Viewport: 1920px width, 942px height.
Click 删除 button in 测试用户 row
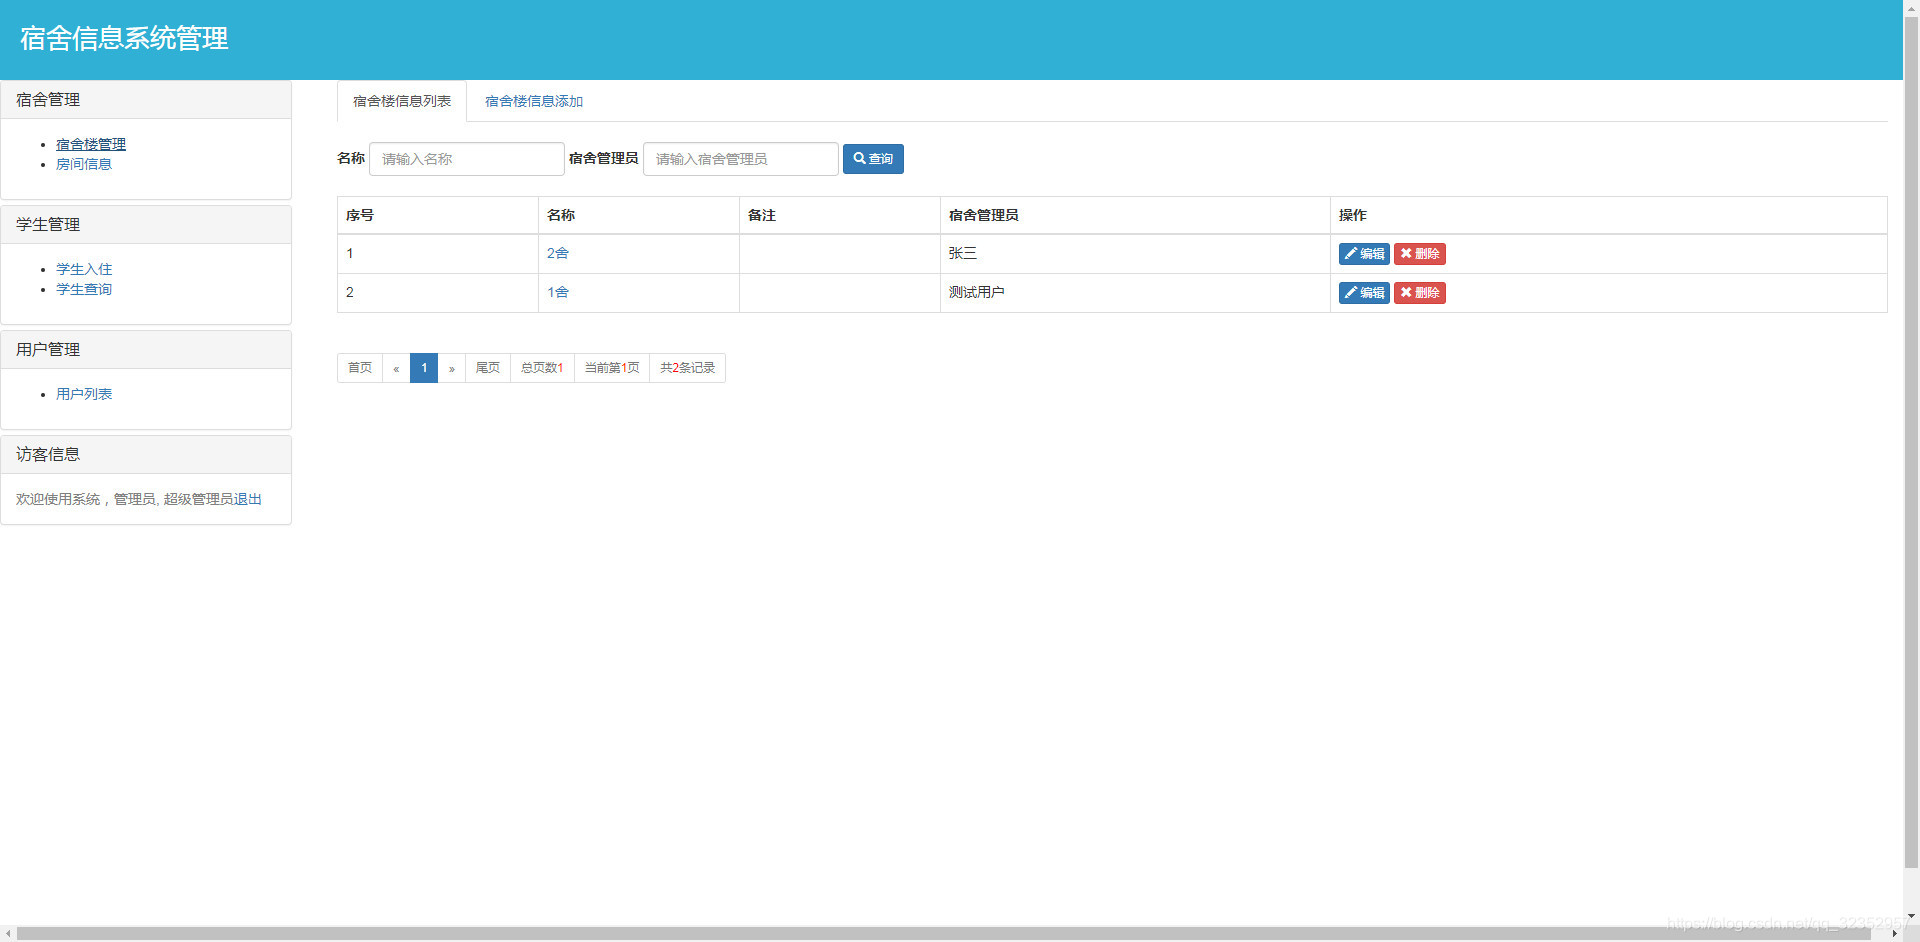(x=1420, y=293)
